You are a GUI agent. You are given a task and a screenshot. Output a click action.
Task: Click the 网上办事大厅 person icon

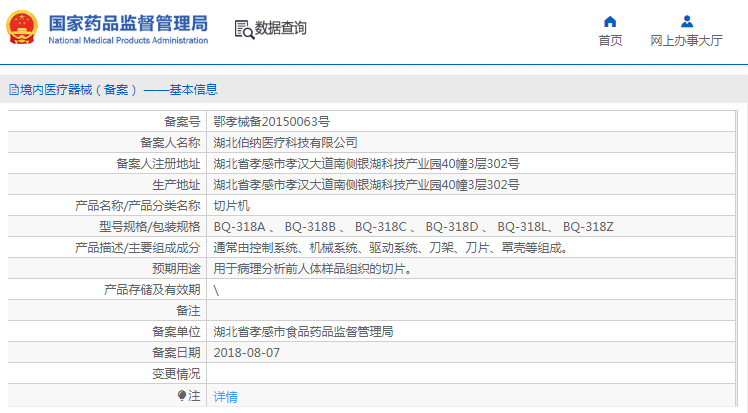click(686, 21)
